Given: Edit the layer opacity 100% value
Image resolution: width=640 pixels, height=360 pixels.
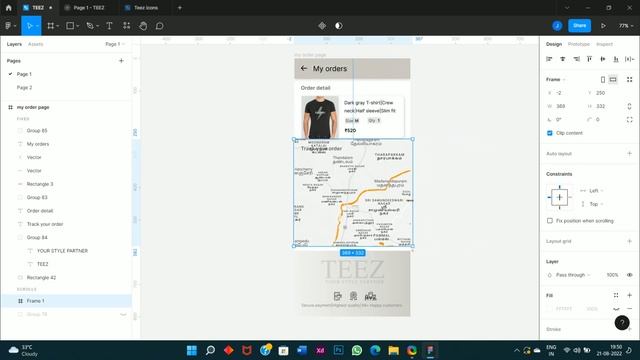Looking at the screenshot, I should click(x=612, y=275).
